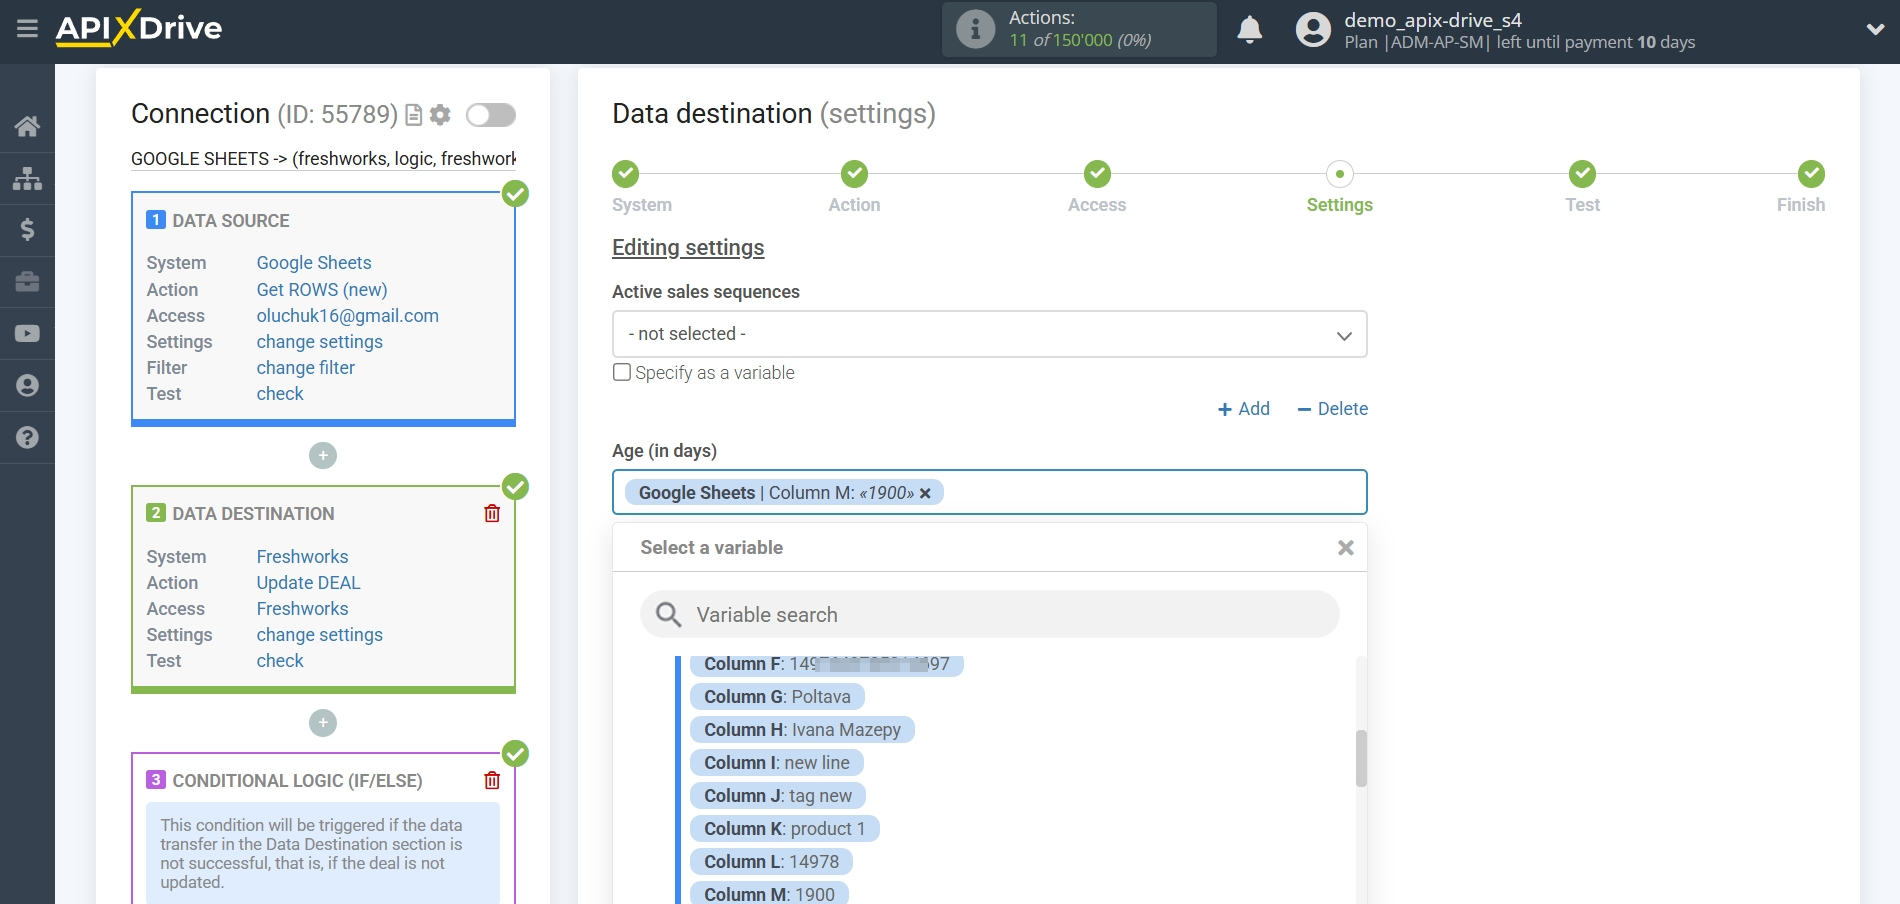Click change filter in Data Source
The image size is (1900, 904).
click(x=306, y=368)
